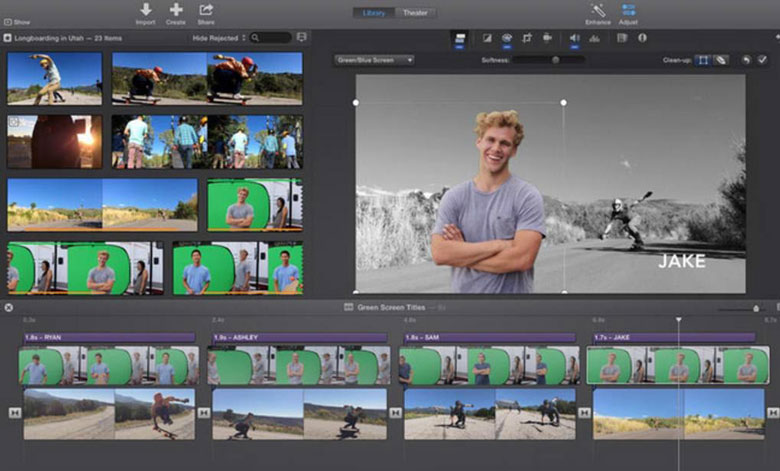
Task: Click transition icon between SAM and JAKE clips
Action: 584,413
